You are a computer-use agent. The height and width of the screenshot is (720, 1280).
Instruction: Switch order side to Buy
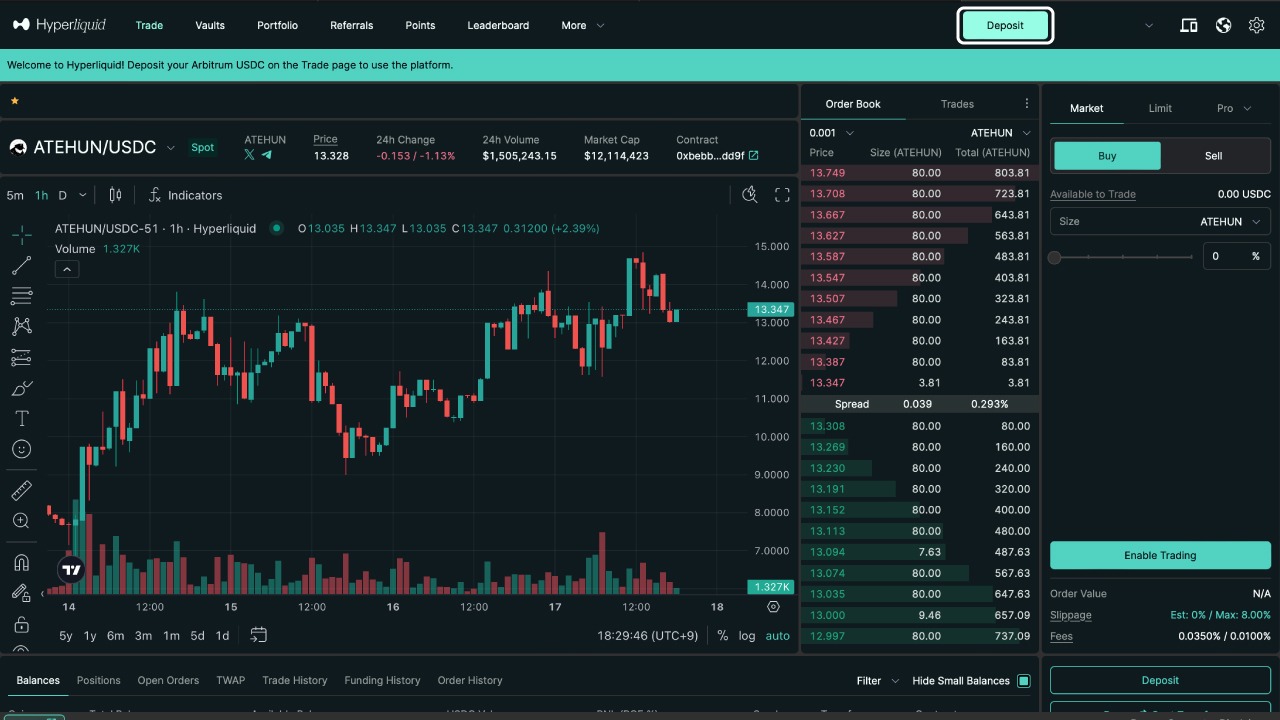coord(1107,156)
